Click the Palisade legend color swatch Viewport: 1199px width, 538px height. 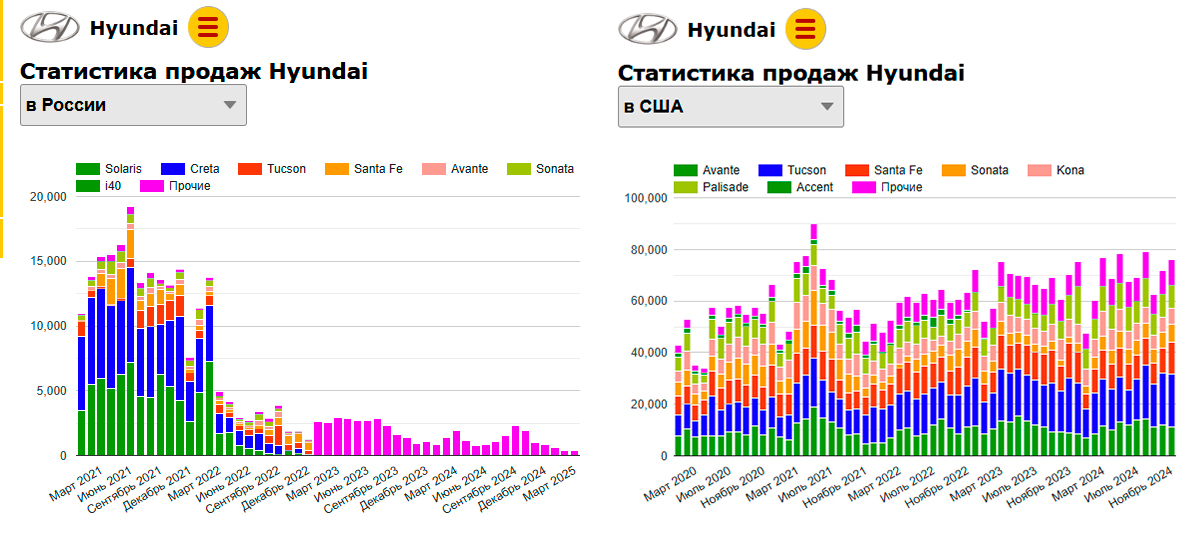click(x=686, y=186)
